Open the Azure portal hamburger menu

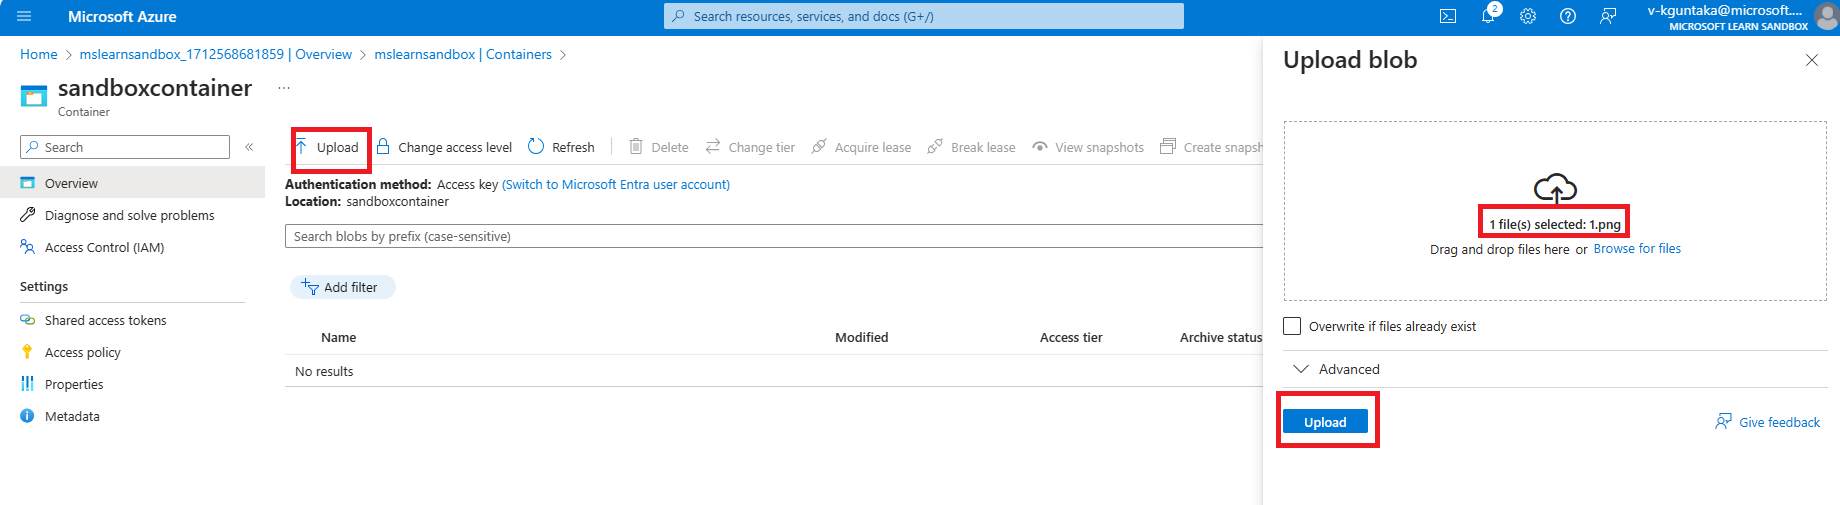(24, 17)
